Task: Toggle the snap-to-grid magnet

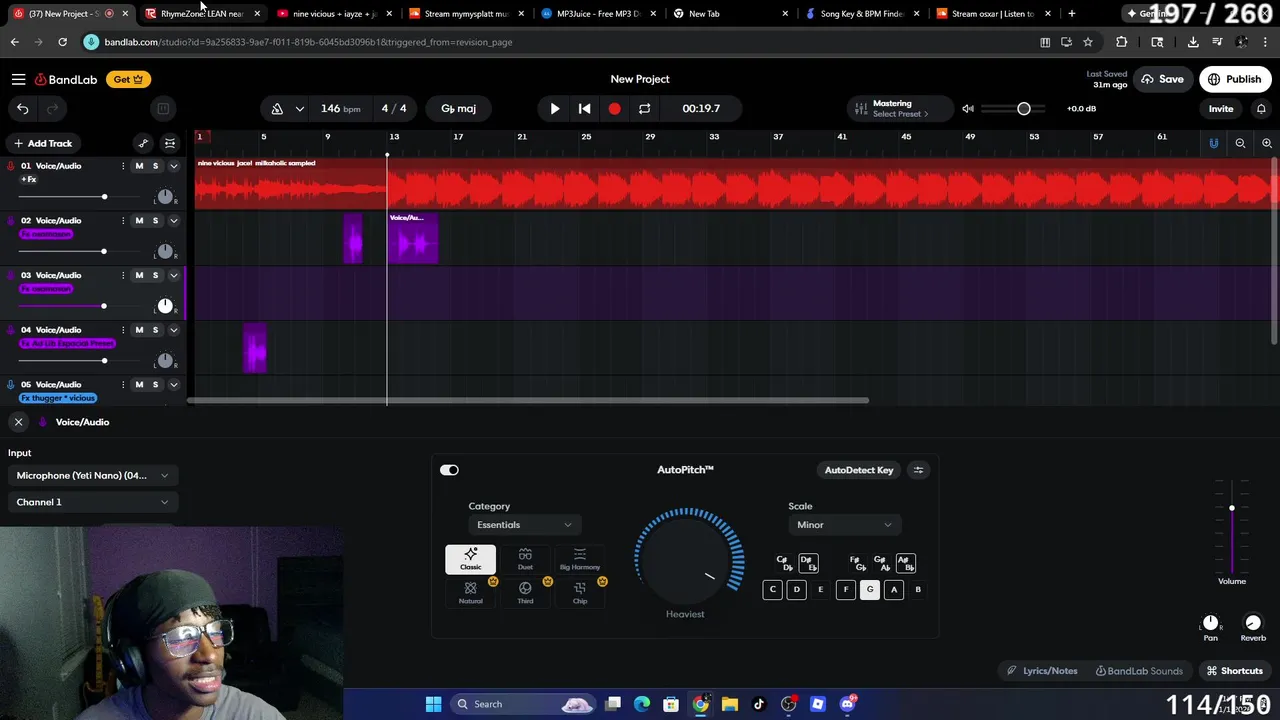Action: (1214, 143)
